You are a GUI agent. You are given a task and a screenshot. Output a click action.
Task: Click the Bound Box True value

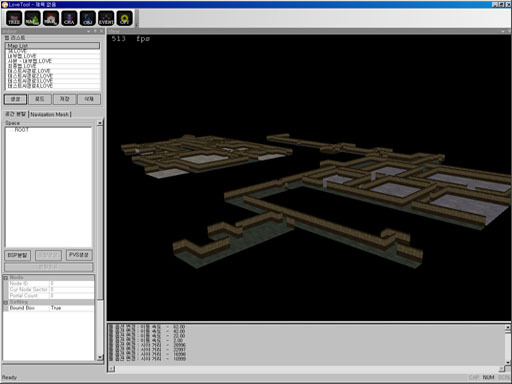point(72,308)
